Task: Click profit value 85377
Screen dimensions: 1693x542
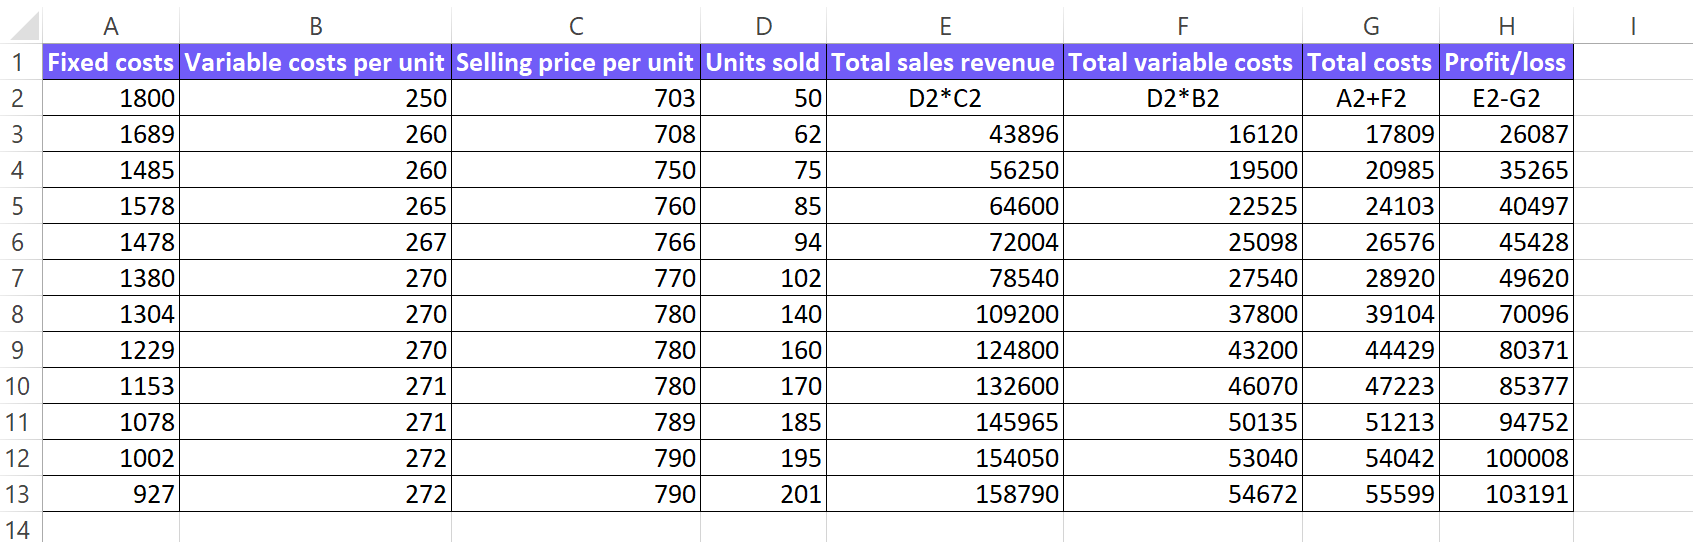Action: (1507, 386)
